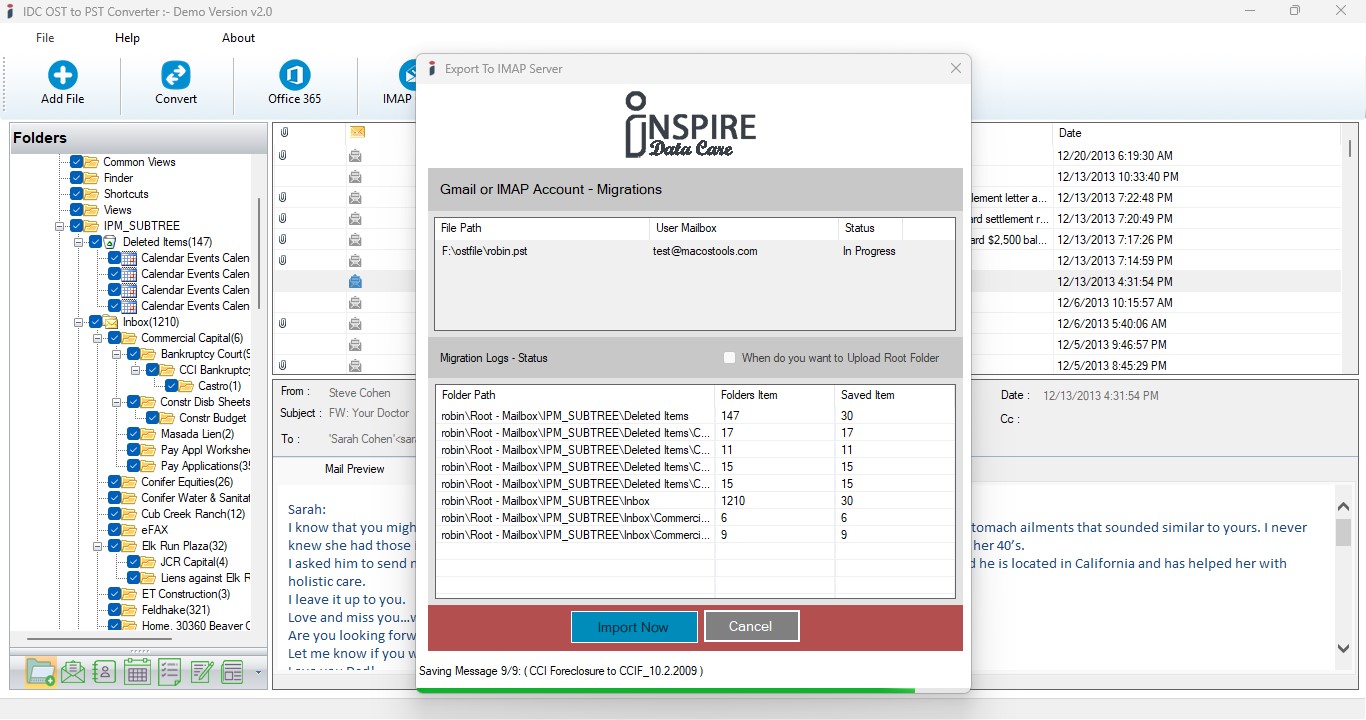
Task: Select the Masada Lien(2) folder
Action: point(197,434)
